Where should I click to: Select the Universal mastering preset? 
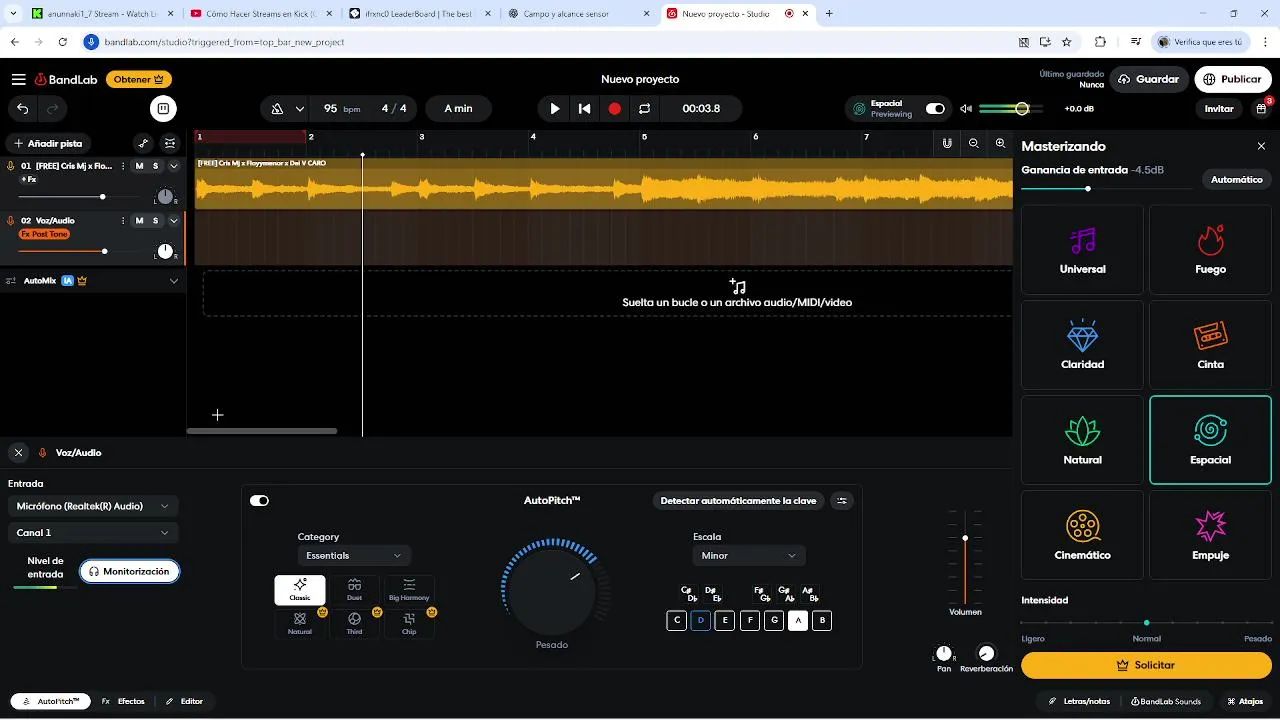[1082, 250]
